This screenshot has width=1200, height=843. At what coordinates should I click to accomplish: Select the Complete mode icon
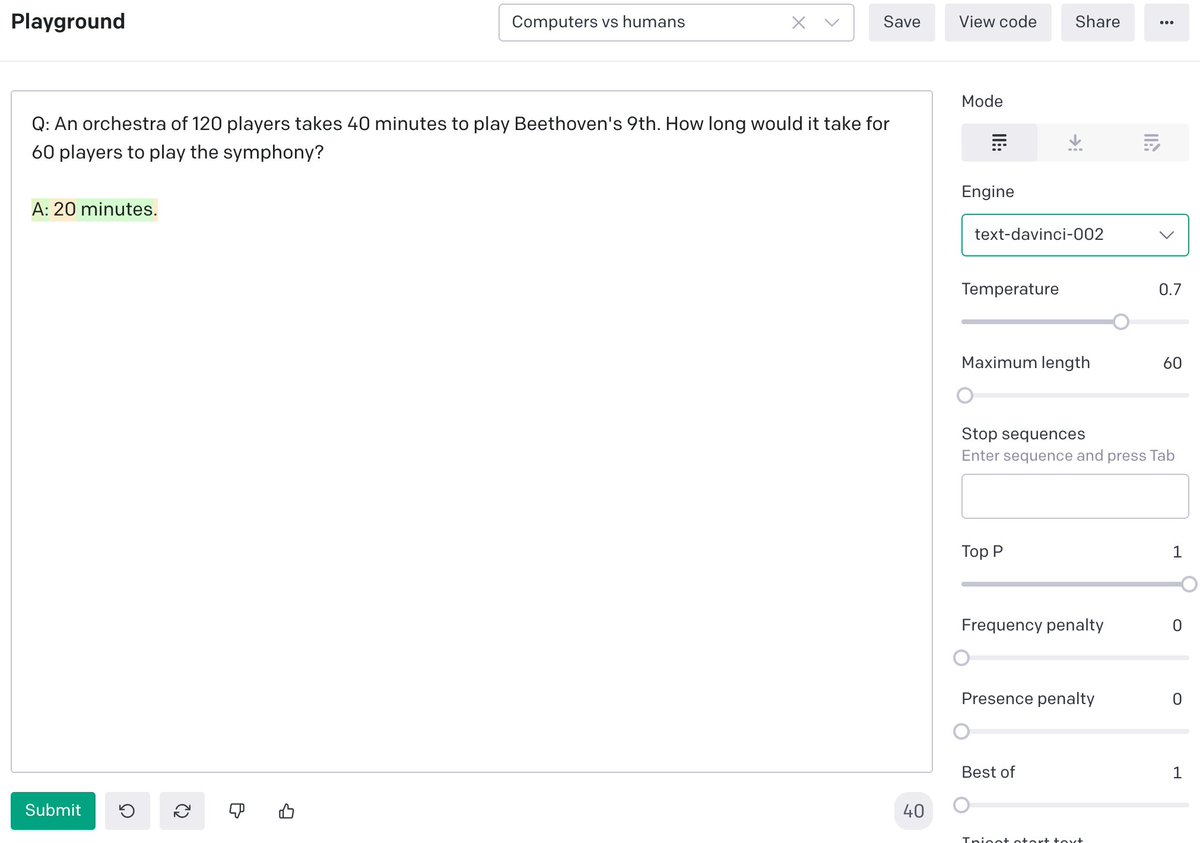point(999,143)
